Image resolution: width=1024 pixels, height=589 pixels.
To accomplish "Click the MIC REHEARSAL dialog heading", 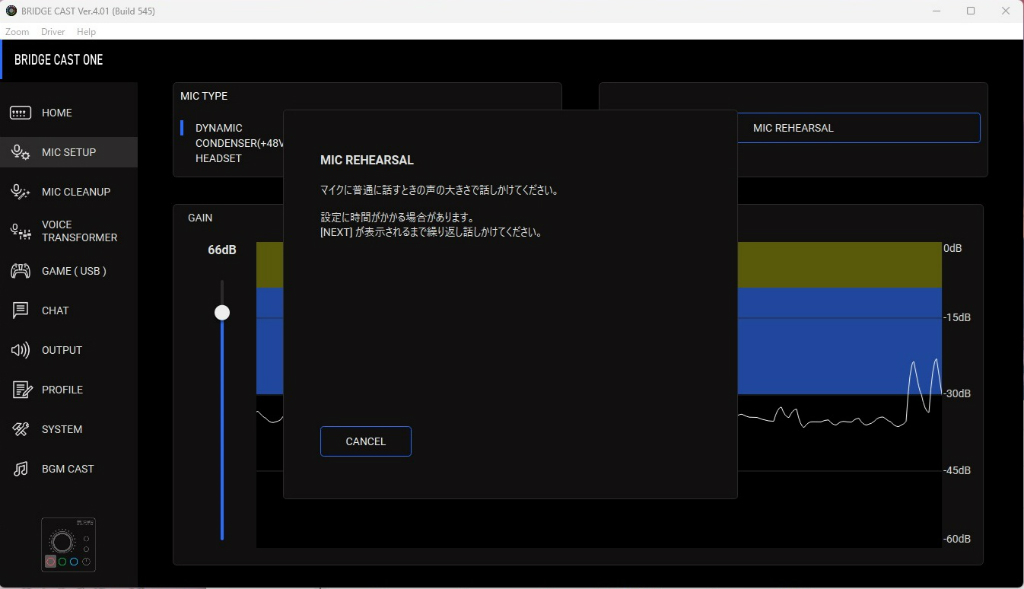I will pyautogui.click(x=366, y=160).
